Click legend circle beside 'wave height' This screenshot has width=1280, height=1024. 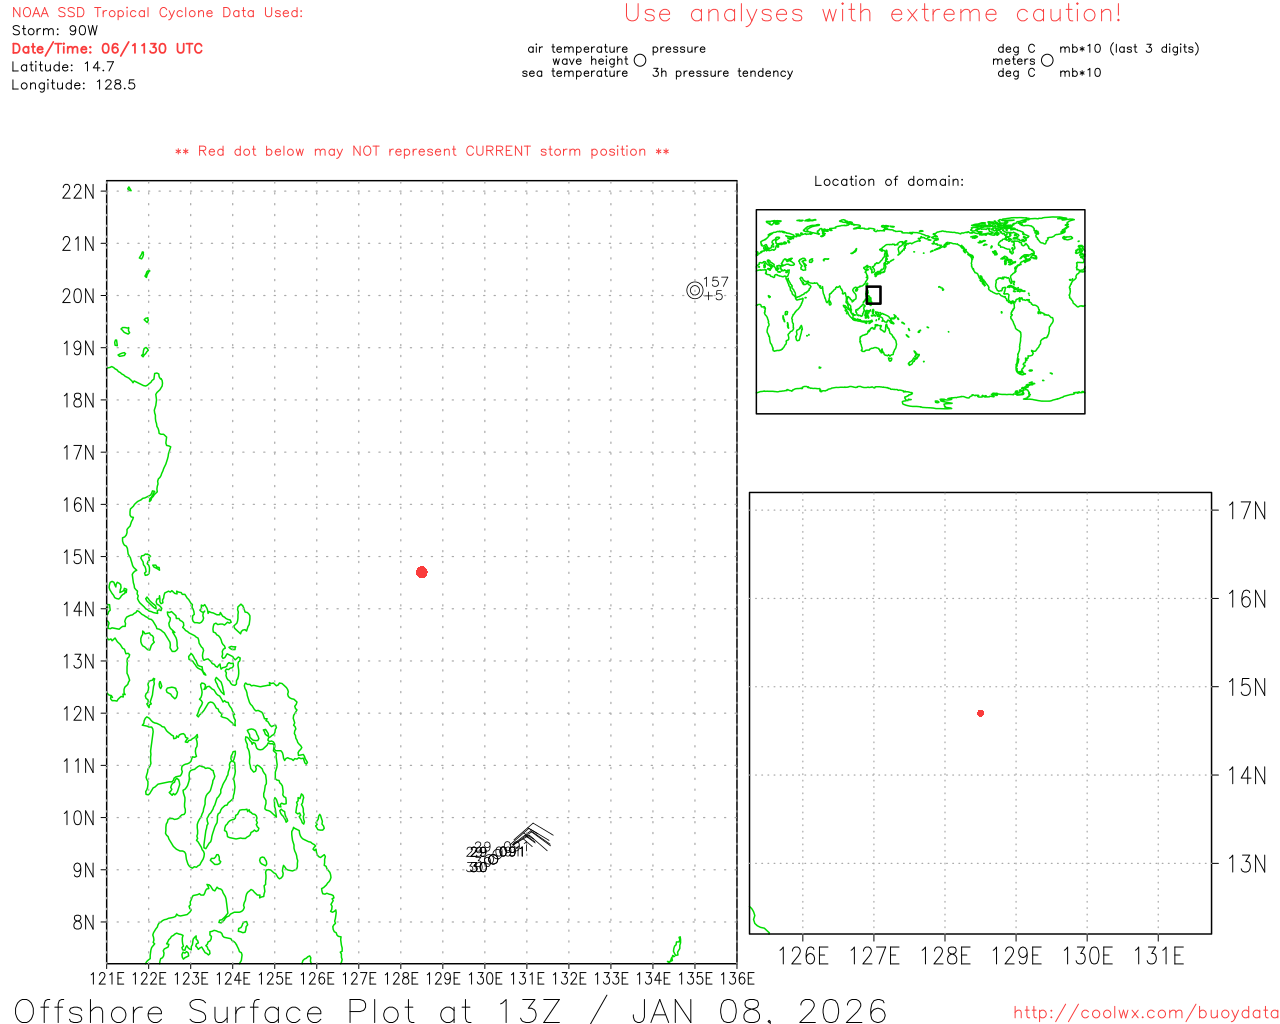point(640,61)
